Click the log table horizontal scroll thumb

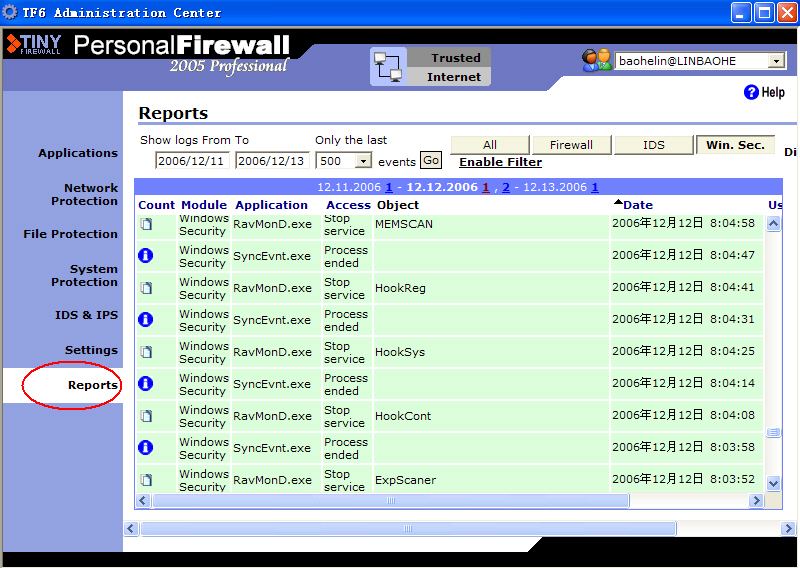tap(391, 501)
